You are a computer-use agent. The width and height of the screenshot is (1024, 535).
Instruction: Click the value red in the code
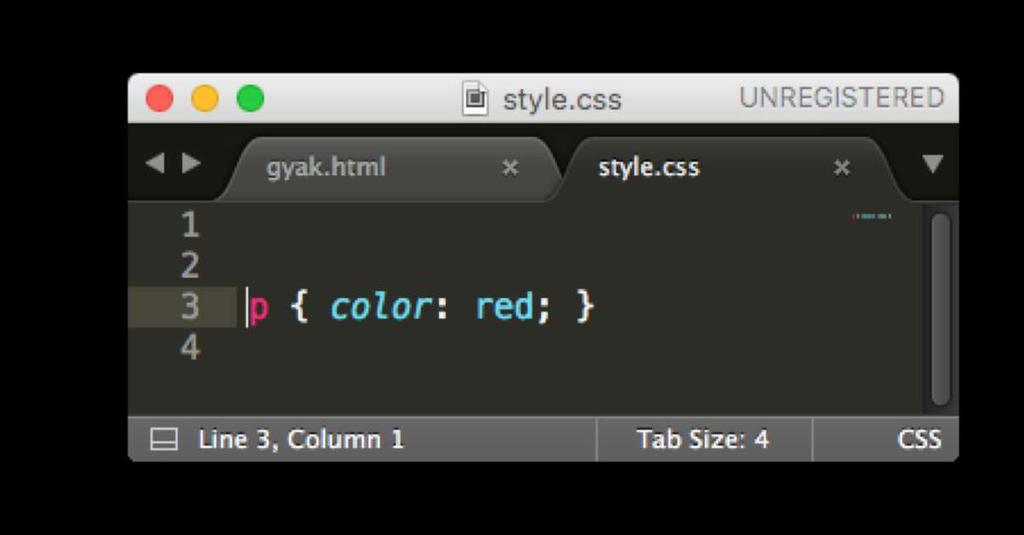[504, 307]
